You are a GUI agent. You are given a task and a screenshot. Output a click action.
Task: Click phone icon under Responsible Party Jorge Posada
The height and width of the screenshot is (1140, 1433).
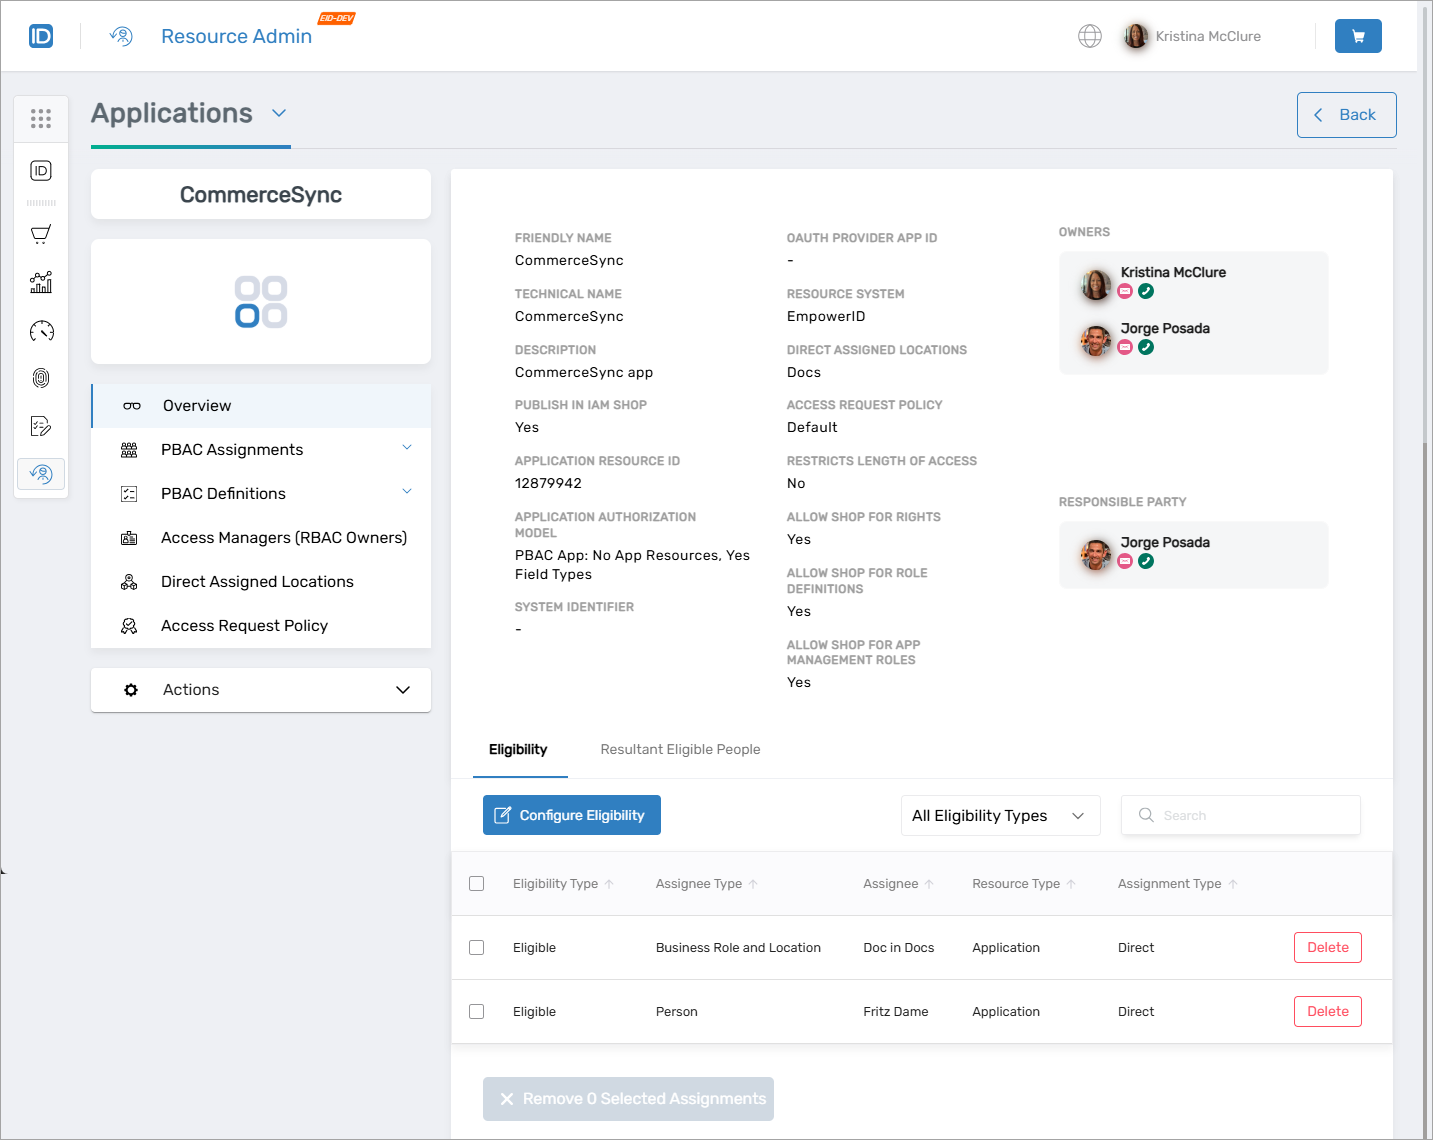pyautogui.click(x=1146, y=561)
